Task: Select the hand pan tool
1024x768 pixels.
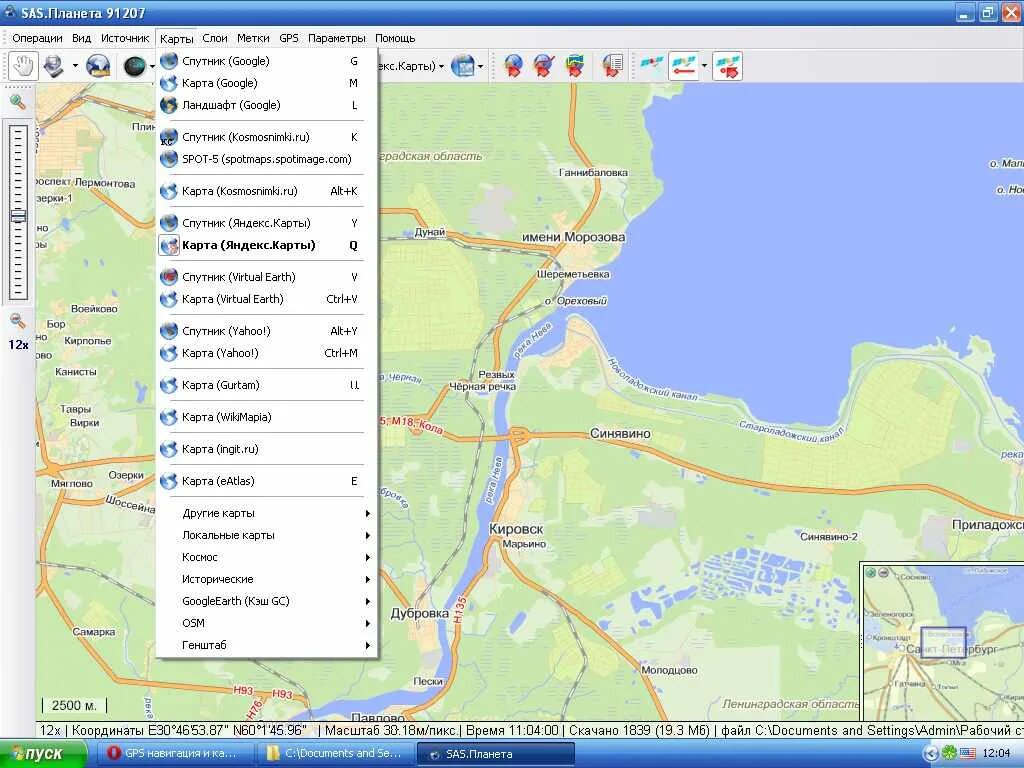Action: 24,66
